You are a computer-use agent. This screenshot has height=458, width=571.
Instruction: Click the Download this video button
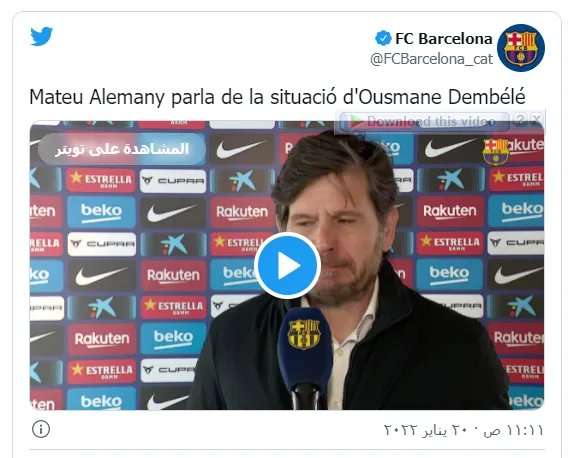pos(424,121)
